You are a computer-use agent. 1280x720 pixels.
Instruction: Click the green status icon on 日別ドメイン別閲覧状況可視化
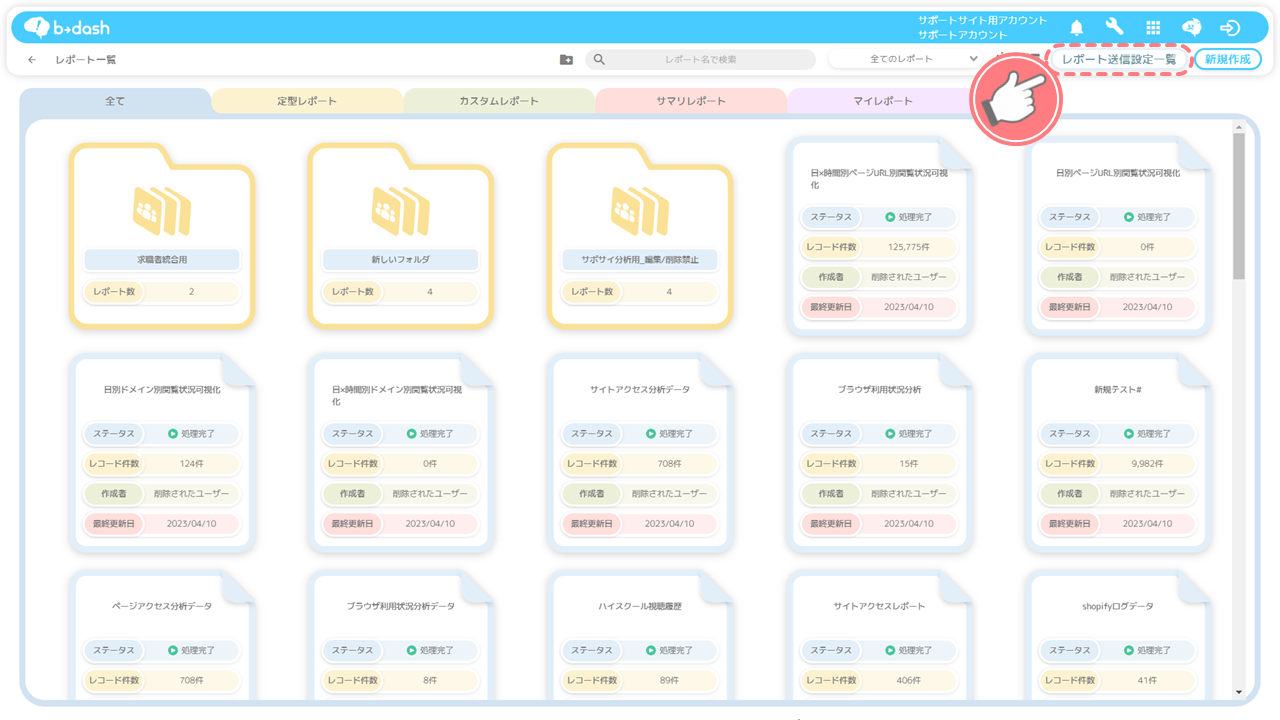[173, 434]
